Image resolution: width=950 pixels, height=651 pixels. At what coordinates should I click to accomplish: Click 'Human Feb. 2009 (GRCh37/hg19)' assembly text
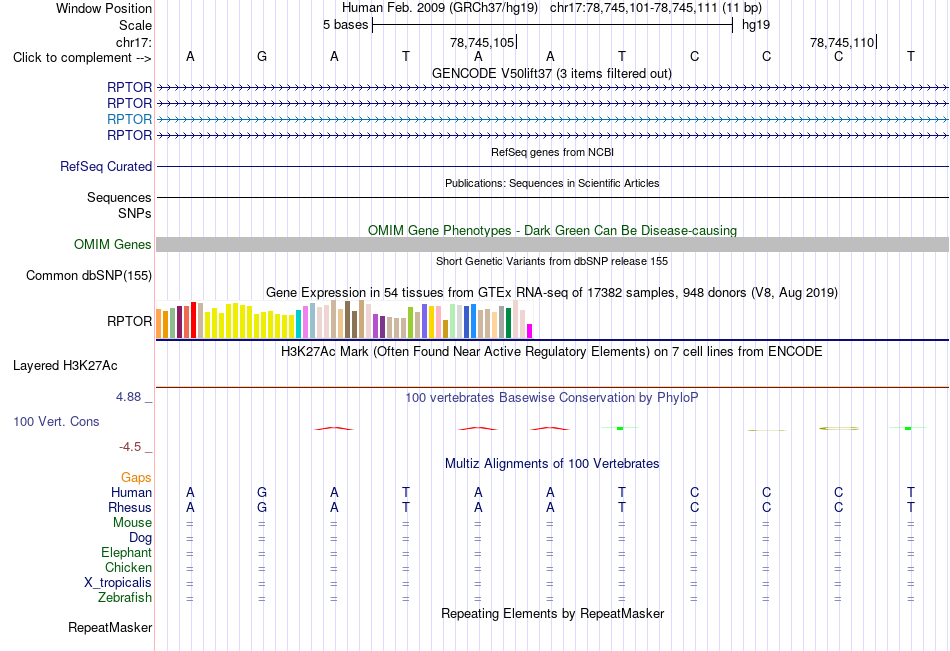[440, 8]
